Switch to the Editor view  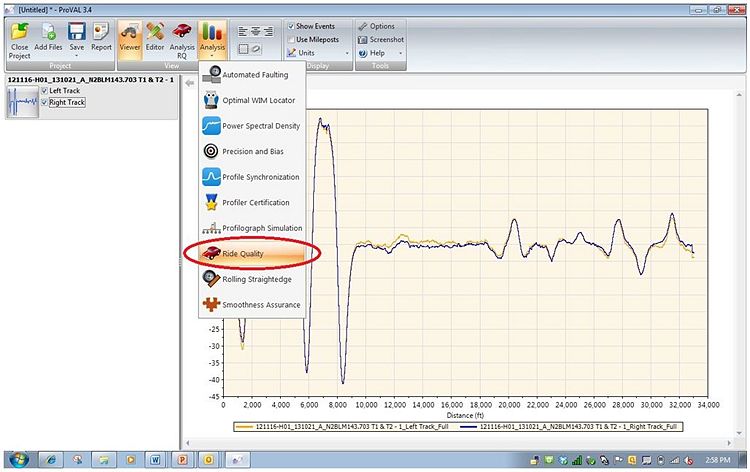[x=155, y=37]
